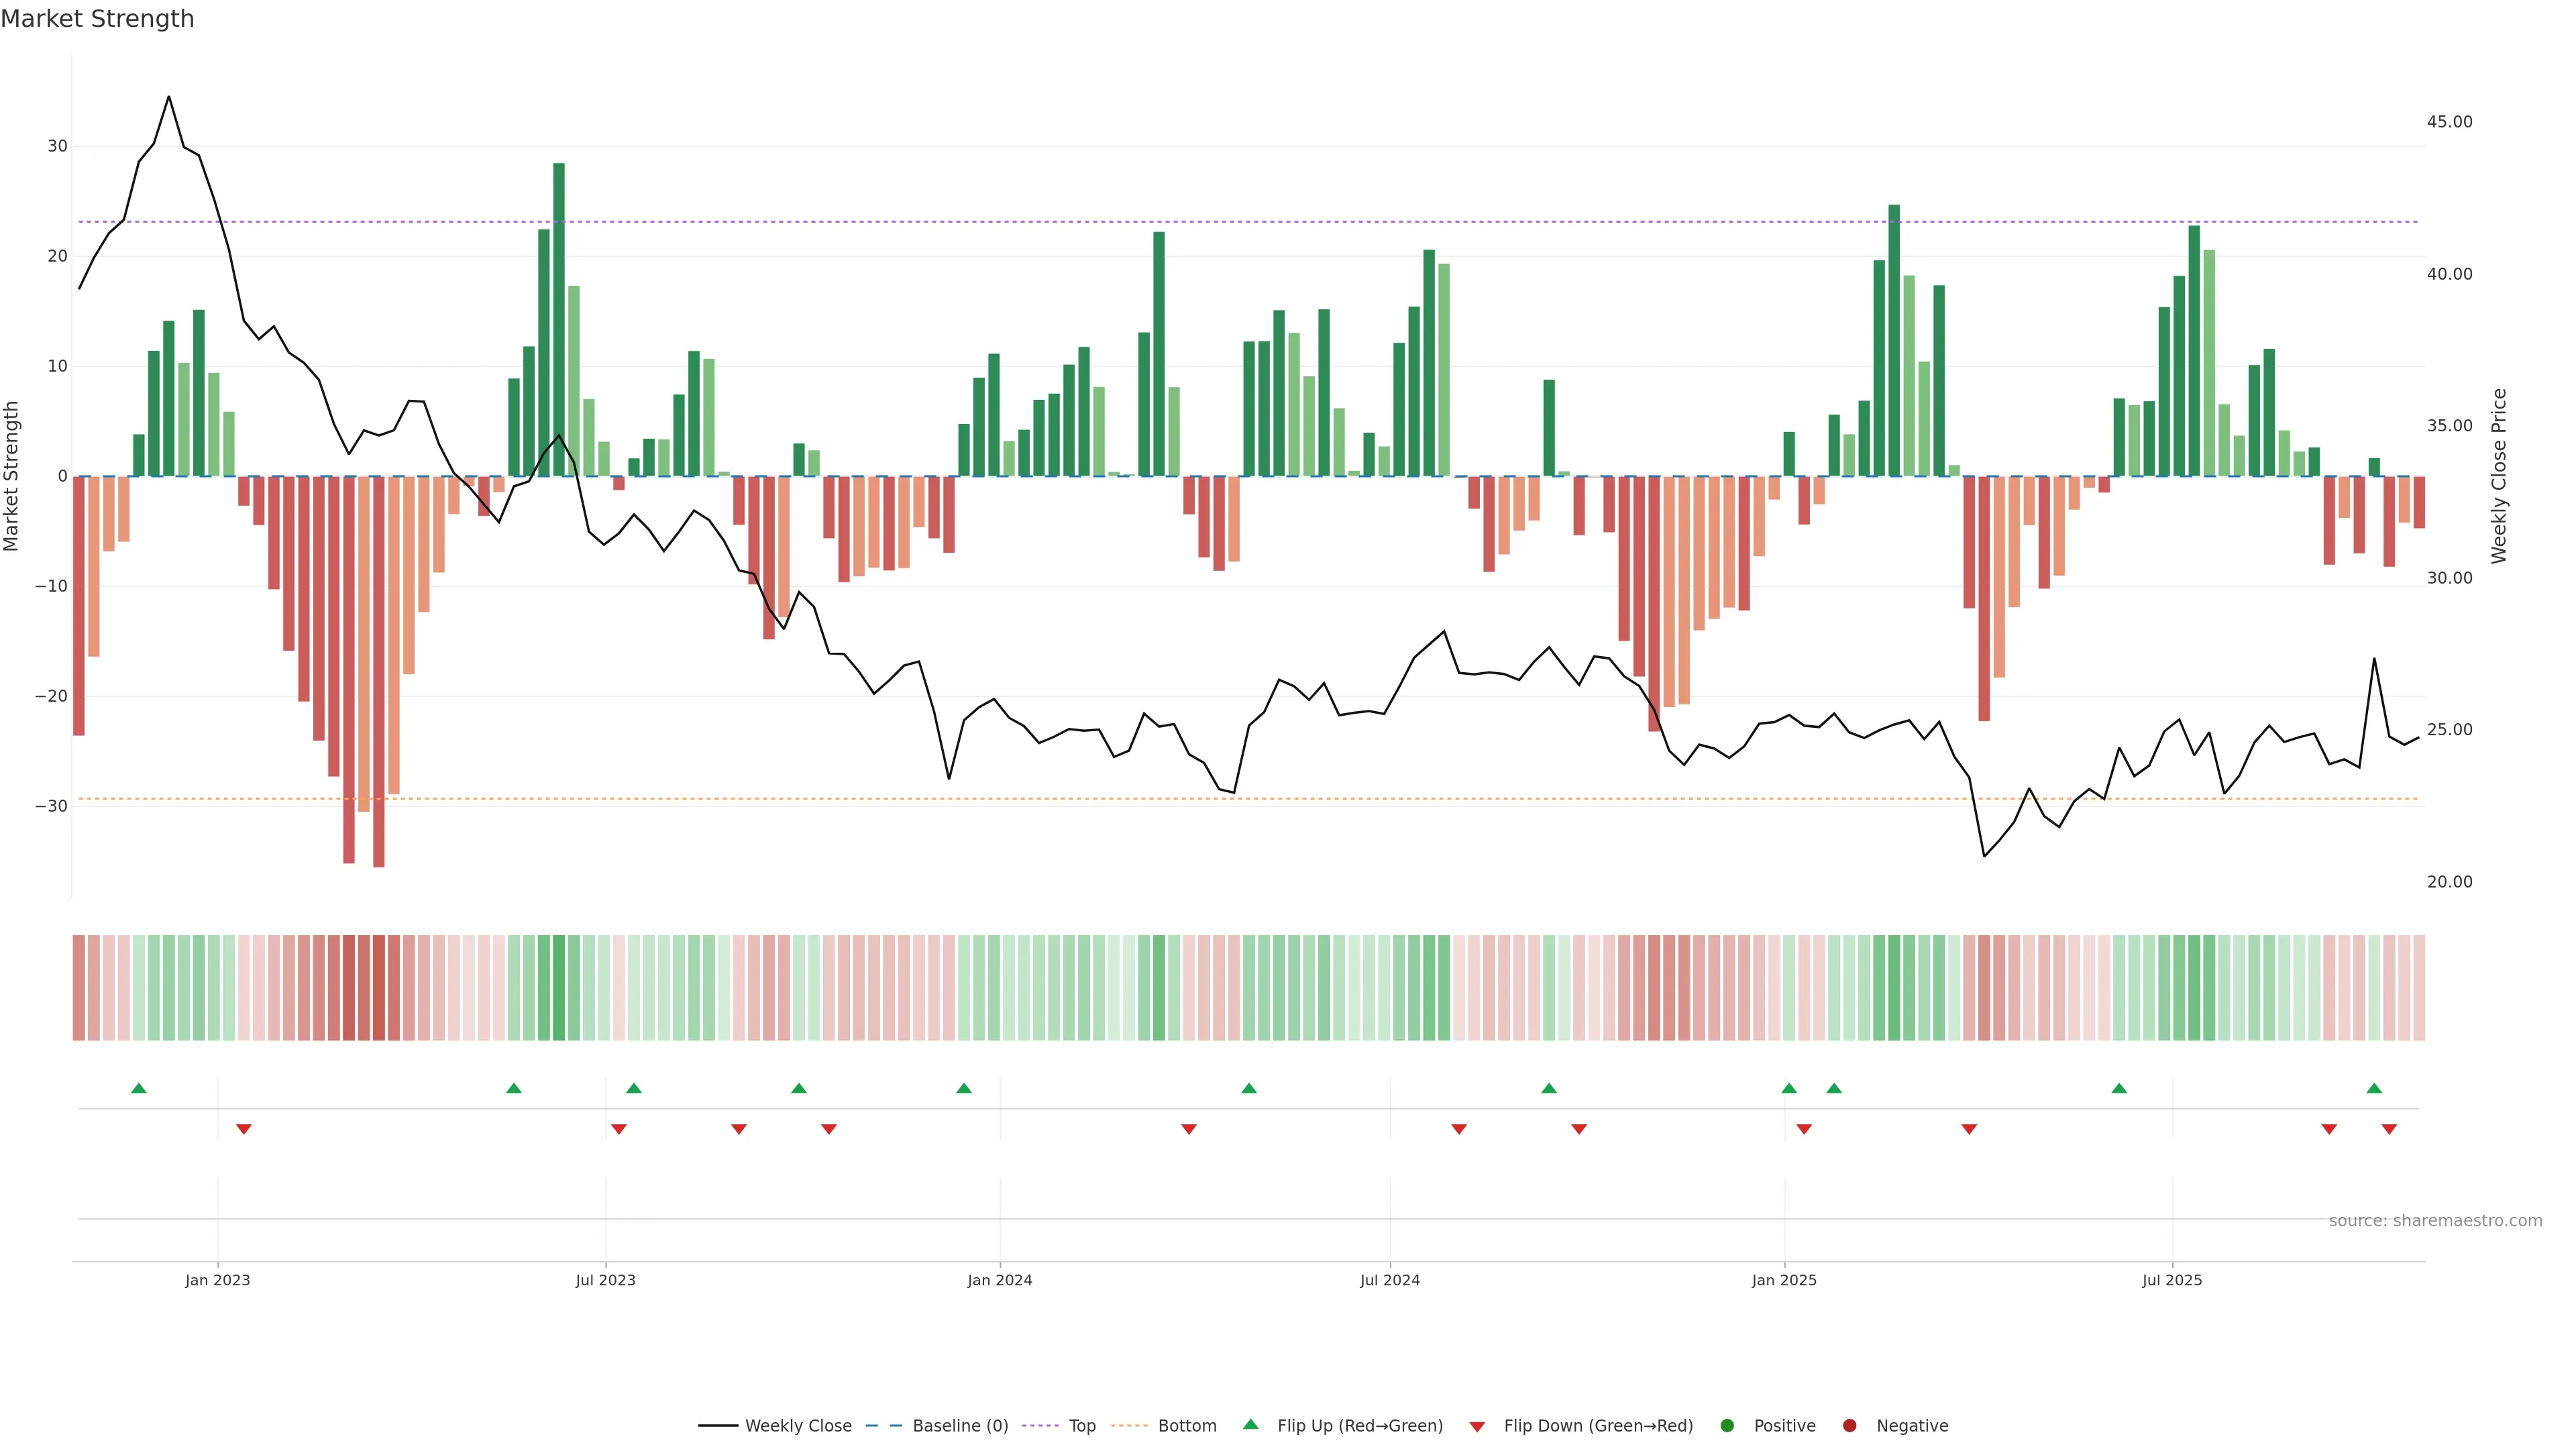
Task: Click flip-up triangle just after Jul 2023
Action: (x=633, y=1088)
